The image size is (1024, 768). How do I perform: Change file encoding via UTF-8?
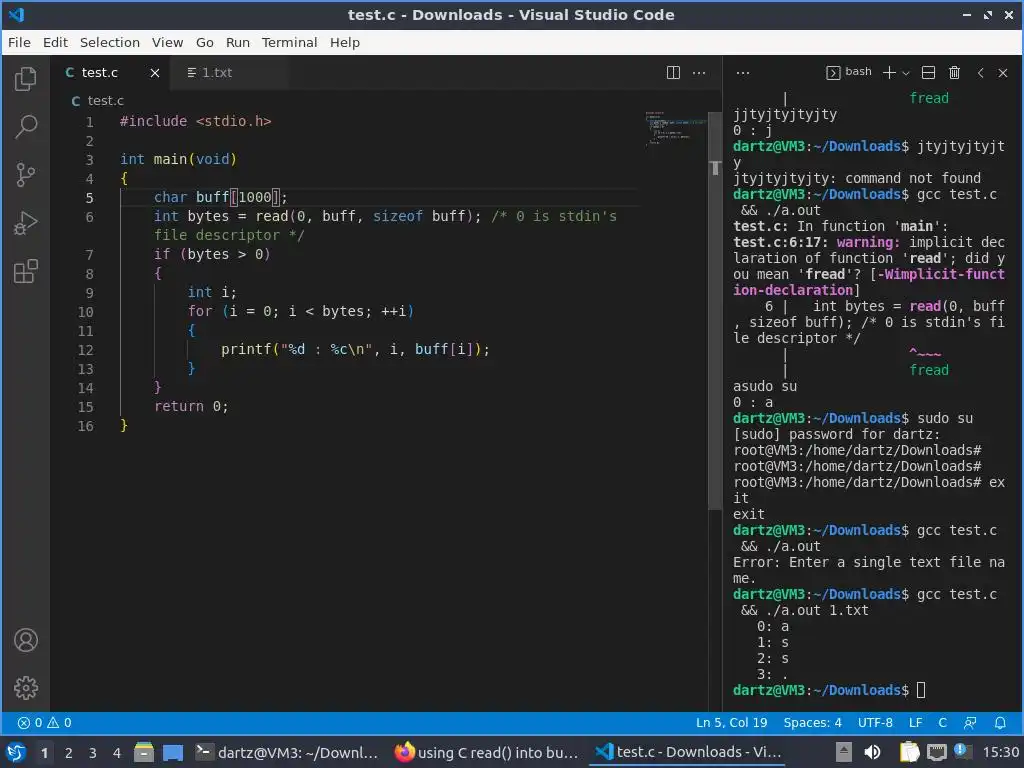pos(875,722)
